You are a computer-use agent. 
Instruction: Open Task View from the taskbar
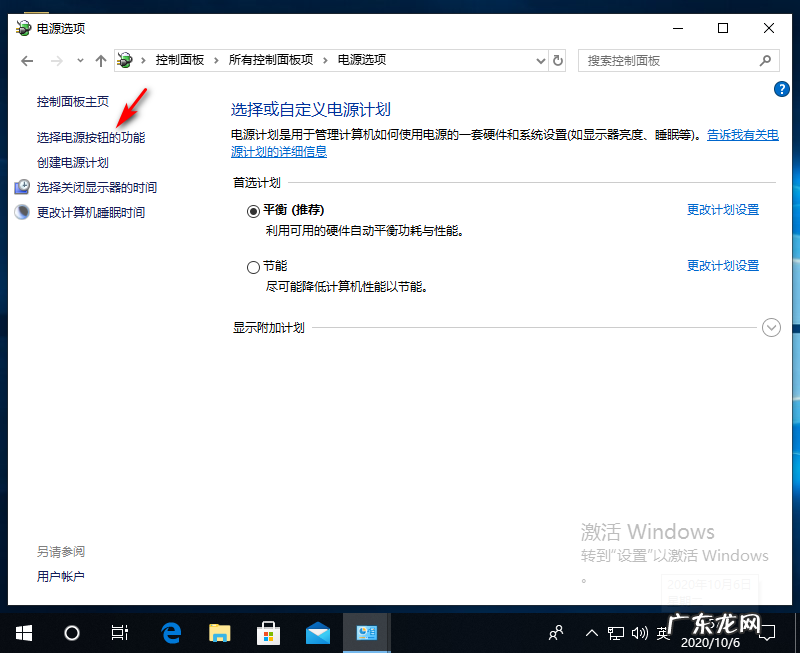120,632
